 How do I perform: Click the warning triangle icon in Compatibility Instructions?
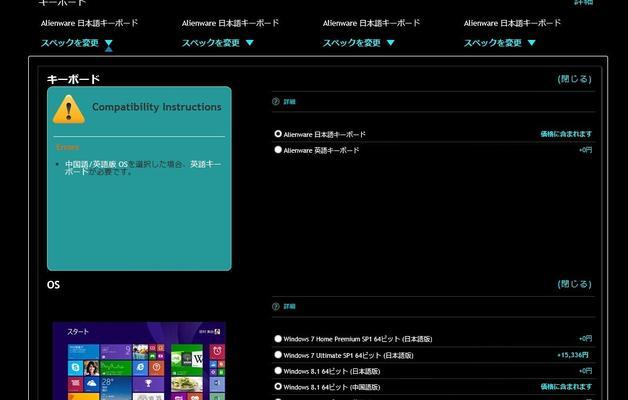(68, 109)
